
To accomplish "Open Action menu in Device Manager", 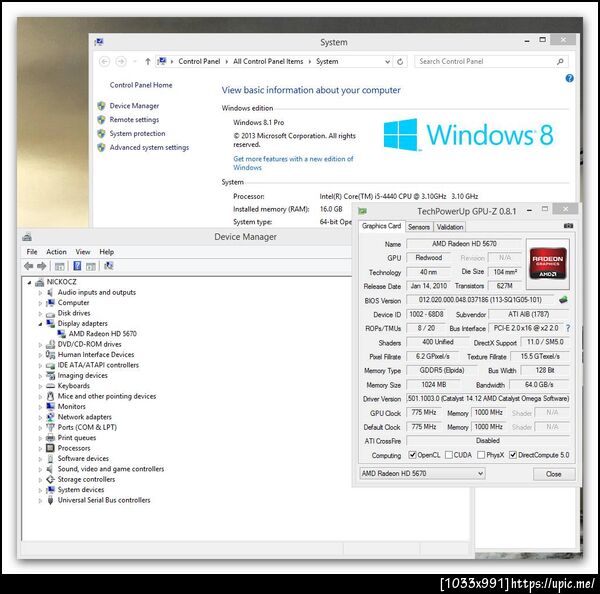I will click(x=56, y=252).
